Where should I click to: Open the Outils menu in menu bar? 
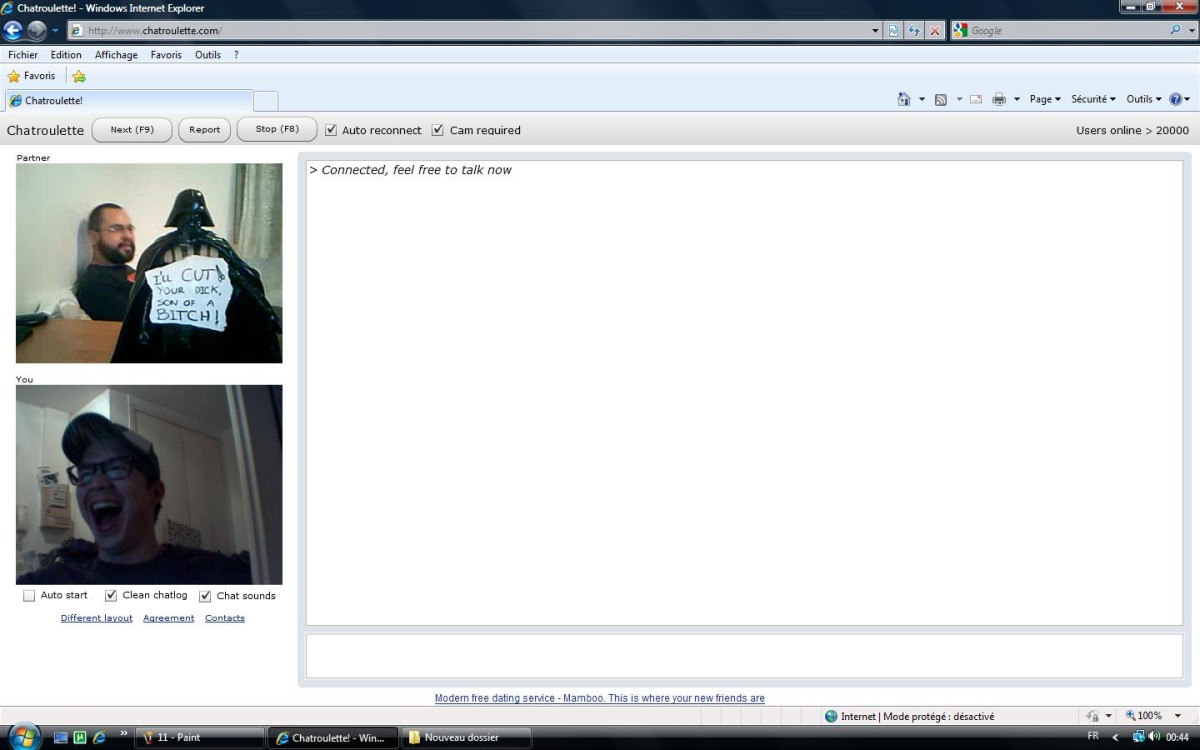(x=208, y=55)
